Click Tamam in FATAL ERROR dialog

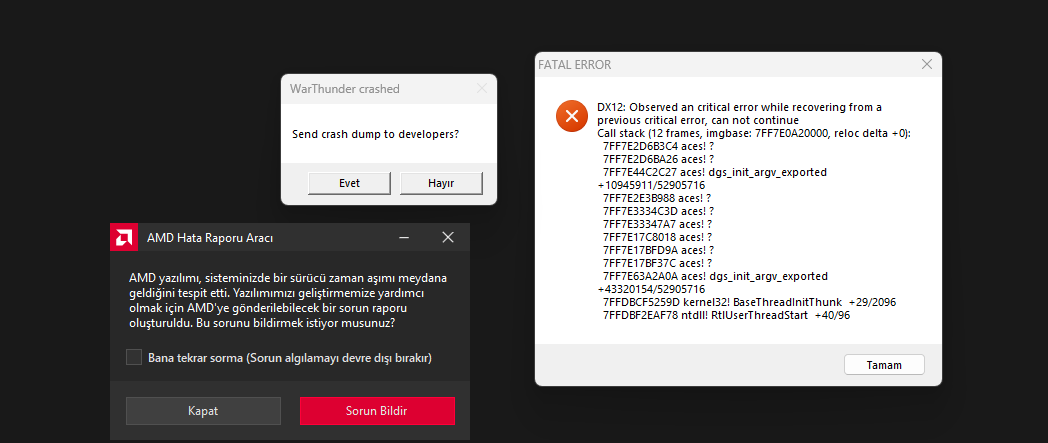click(x=884, y=365)
